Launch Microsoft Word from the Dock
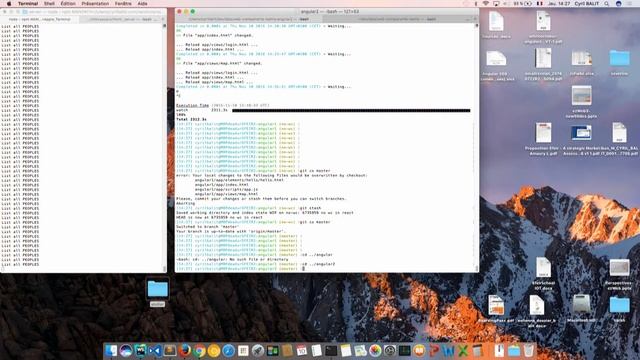 pyautogui.click(x=448, y=350)
